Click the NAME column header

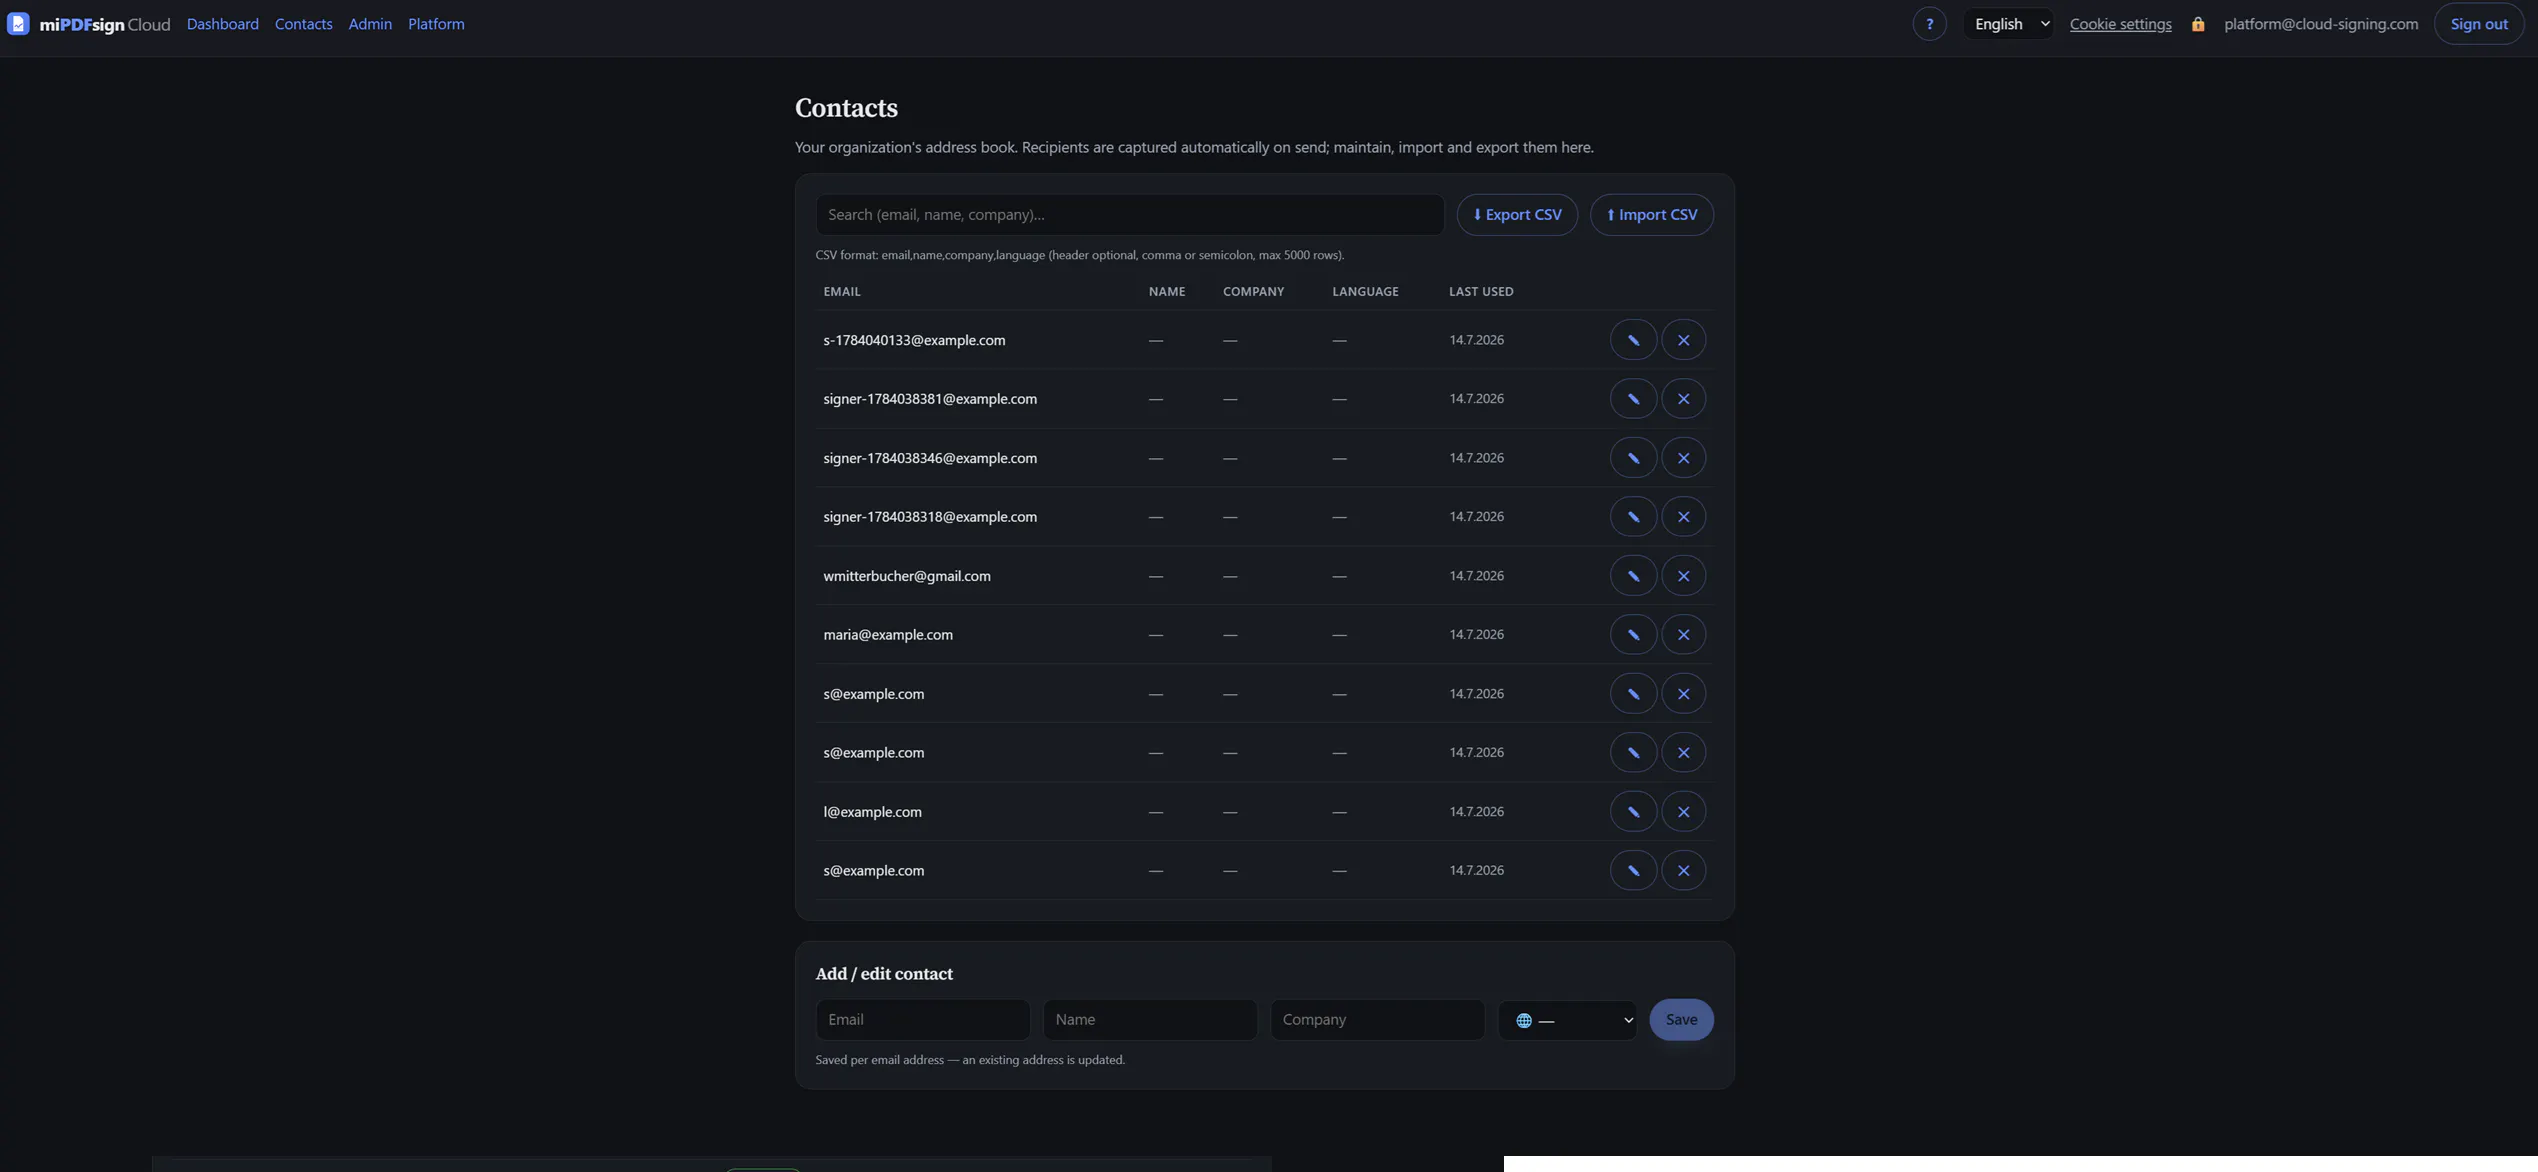click(1166, 292)
